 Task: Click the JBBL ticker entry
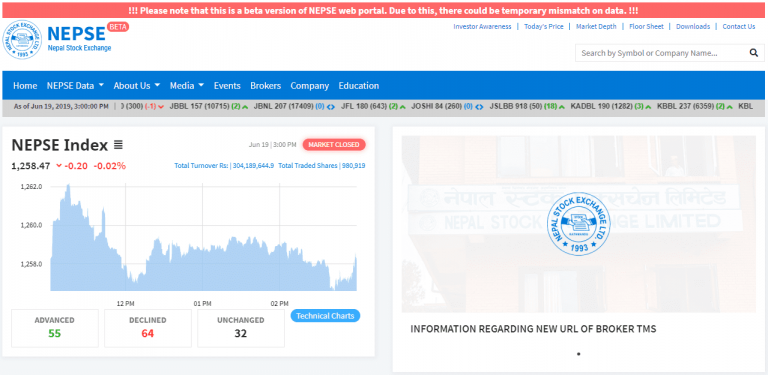[x=209, y=106]
